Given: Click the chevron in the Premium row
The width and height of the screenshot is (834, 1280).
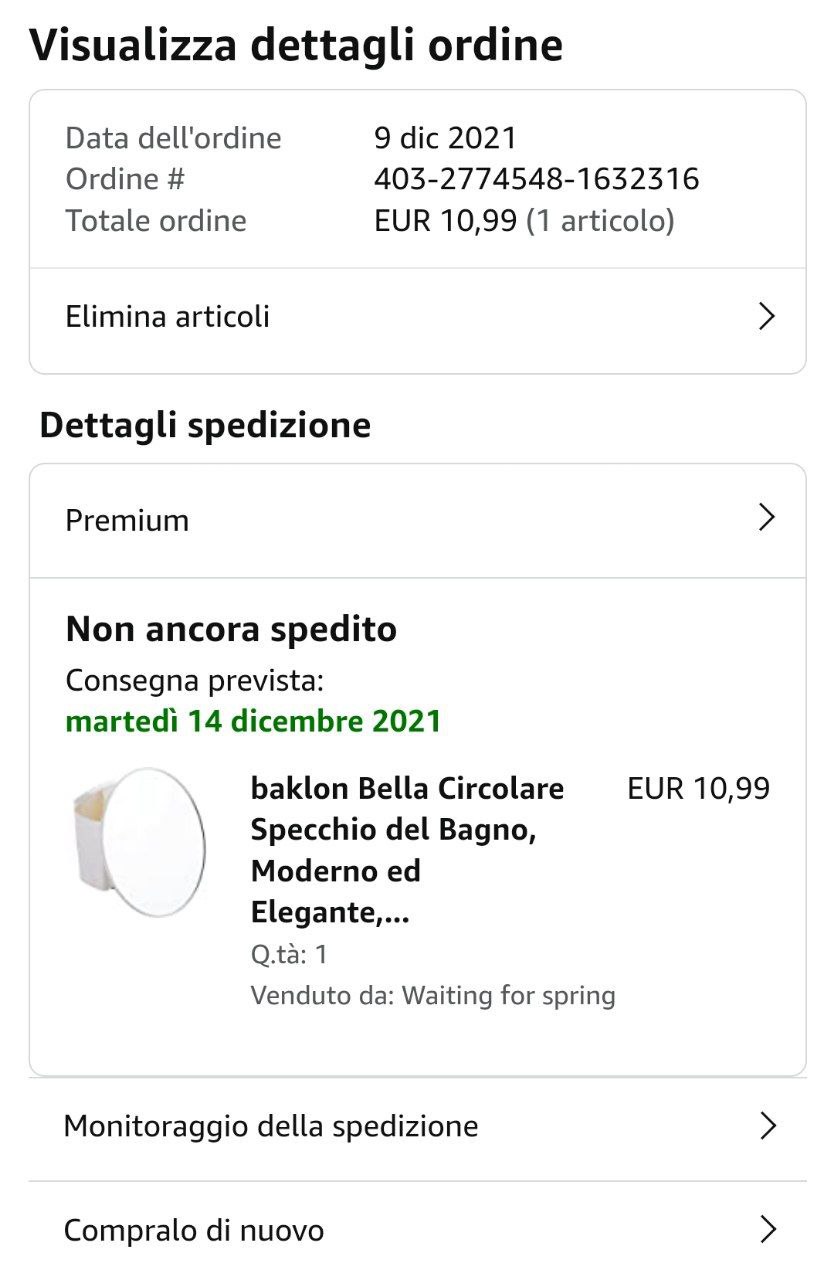Looking at the screenshot, I should 767,518.
